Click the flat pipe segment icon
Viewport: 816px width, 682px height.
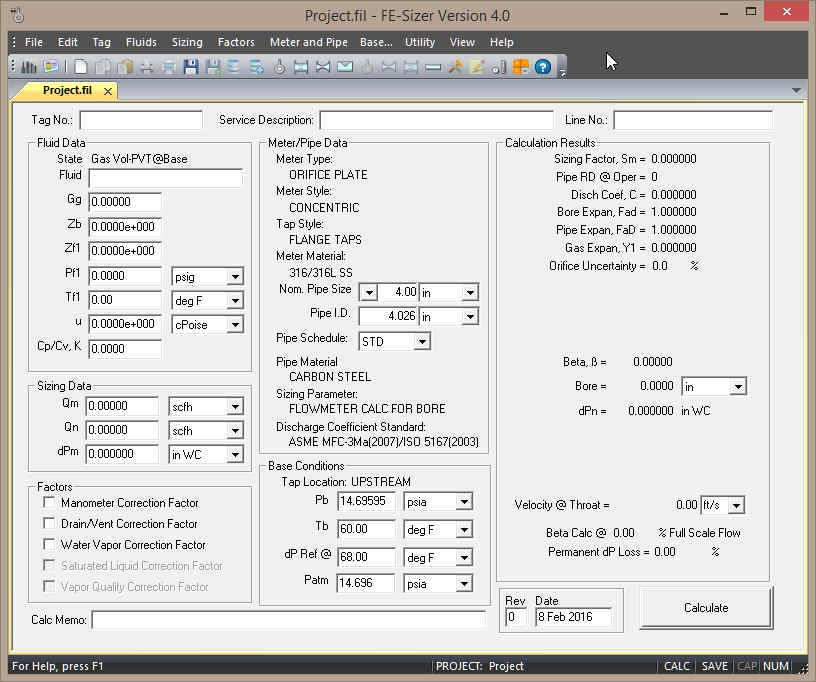tap(433, 67)
